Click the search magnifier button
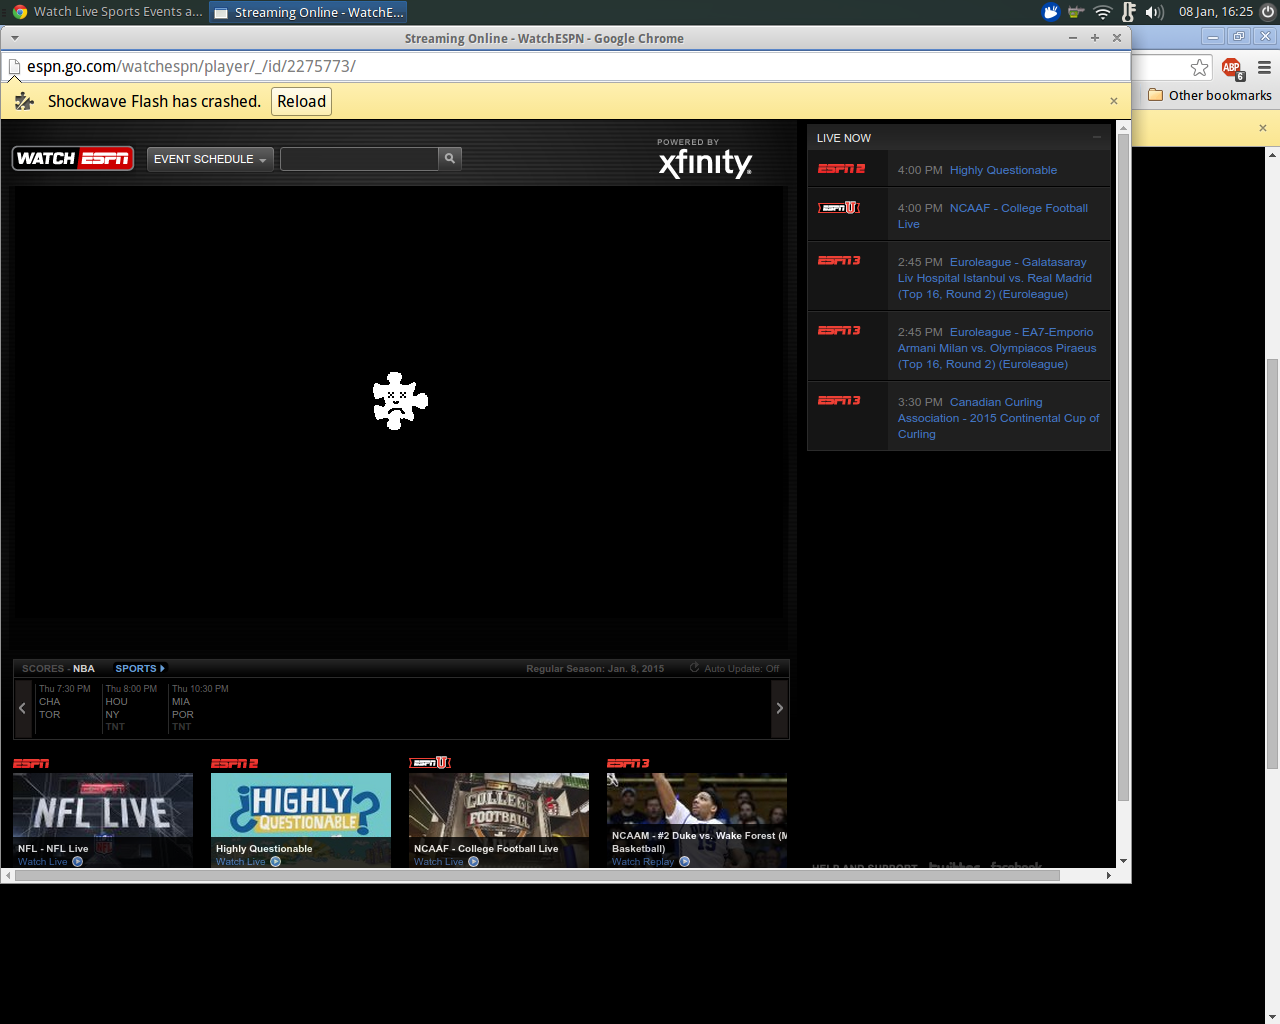The image size is (1280, 1024). coord(450,158)
